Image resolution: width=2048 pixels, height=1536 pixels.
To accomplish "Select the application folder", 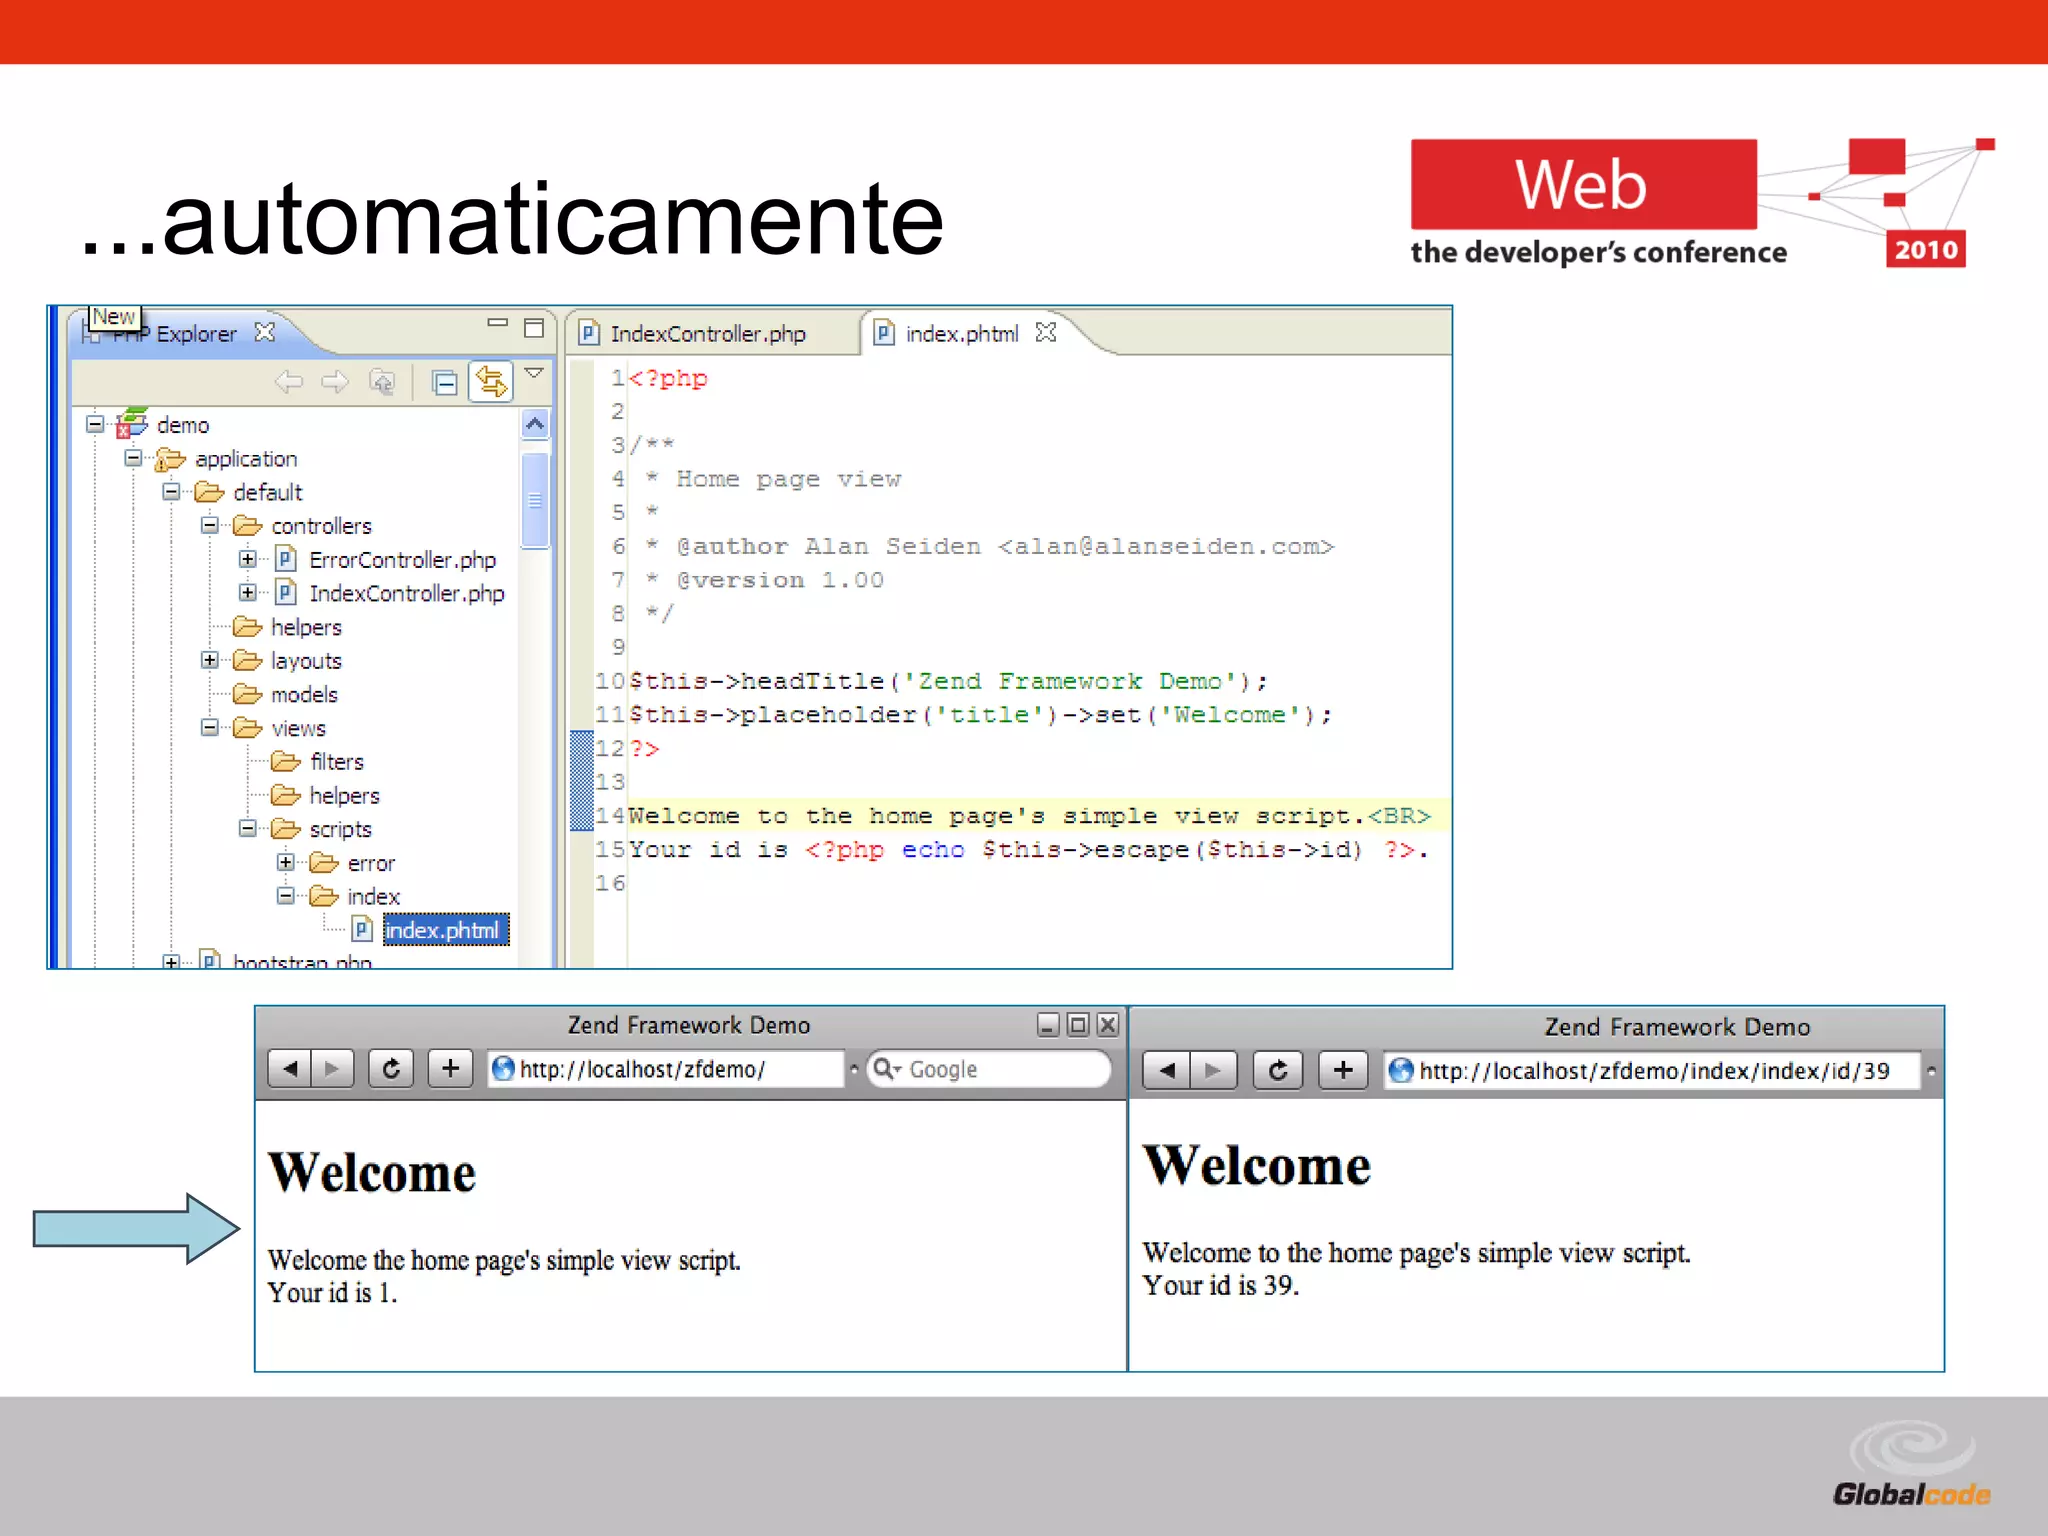I will 246,459.
